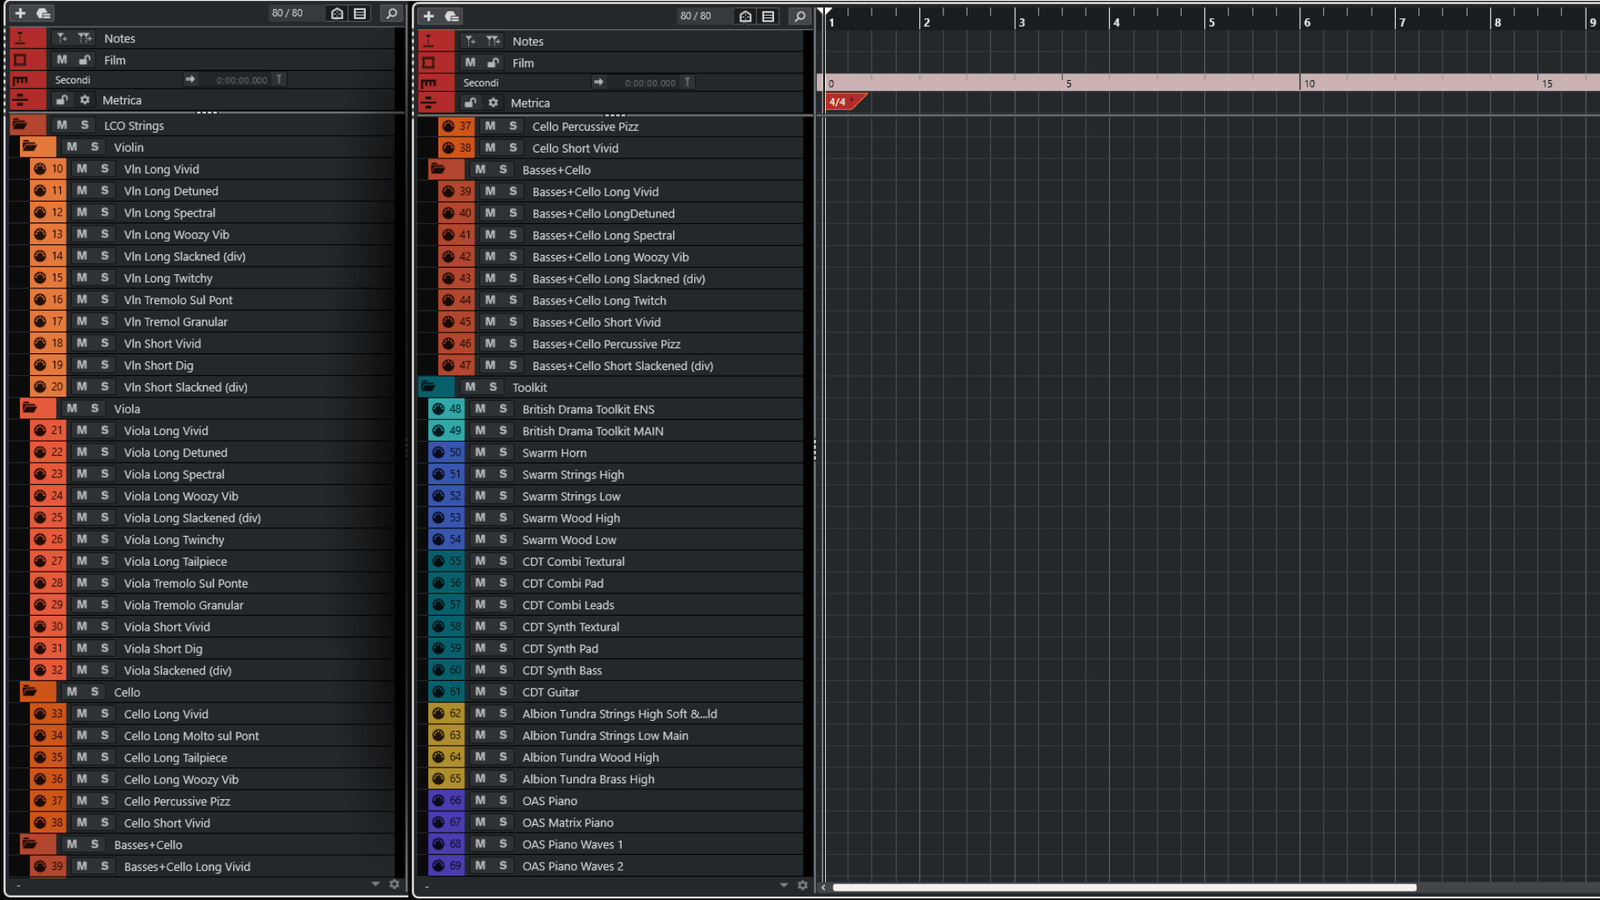Click time offset arrow on left Secondi ruler
Screen dimensions: 1600x900
tap(190, 79)
